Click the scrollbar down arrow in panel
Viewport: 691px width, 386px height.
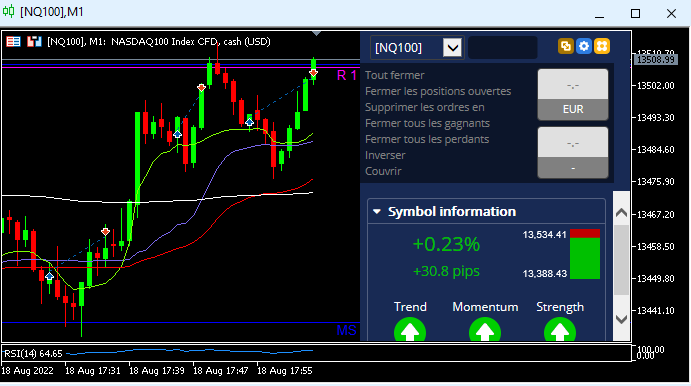pos(621,319)
